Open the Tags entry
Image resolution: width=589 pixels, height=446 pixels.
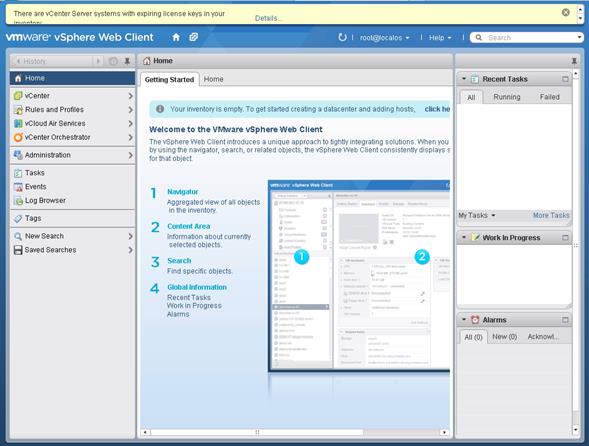coord(33,218)
